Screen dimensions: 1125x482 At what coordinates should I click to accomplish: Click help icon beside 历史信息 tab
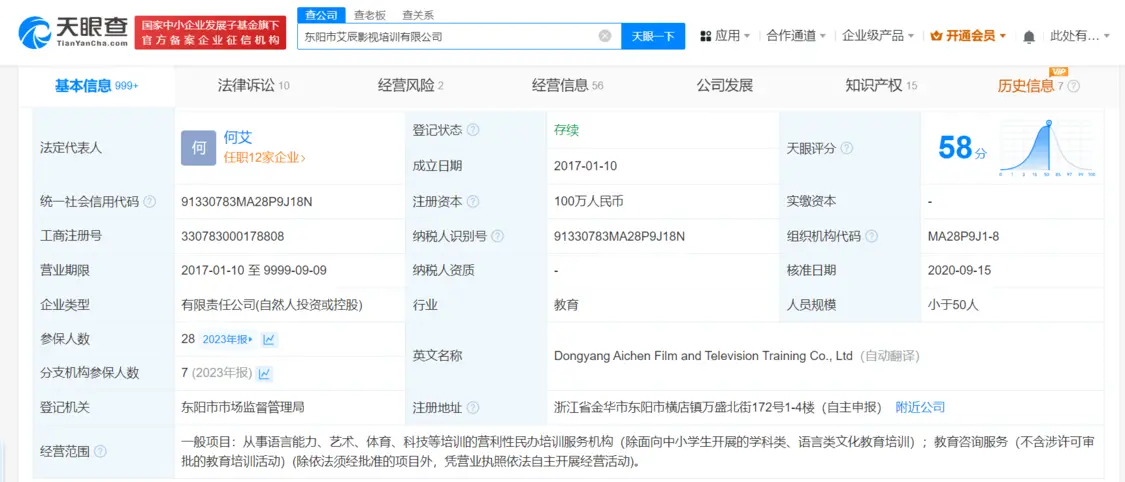[1073, 86]
